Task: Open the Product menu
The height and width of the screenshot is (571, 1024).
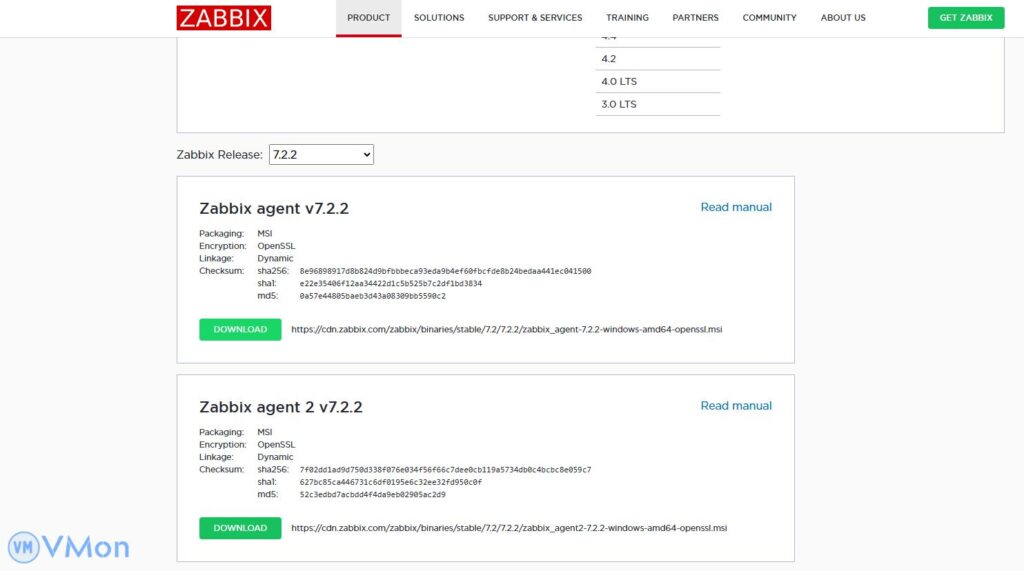Action: [368, 18]
